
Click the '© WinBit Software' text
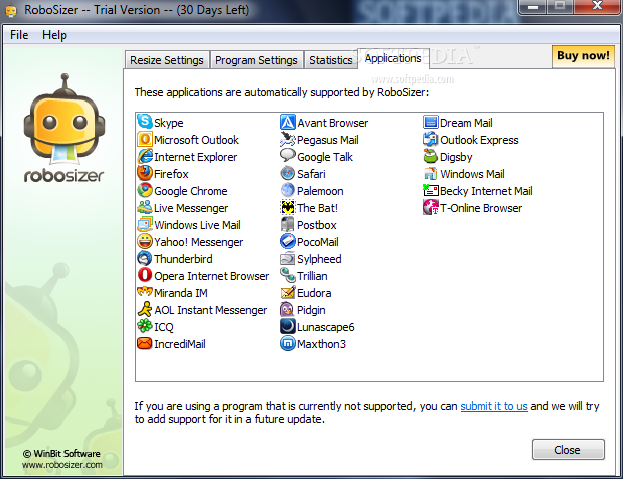[x=62, y=454]
